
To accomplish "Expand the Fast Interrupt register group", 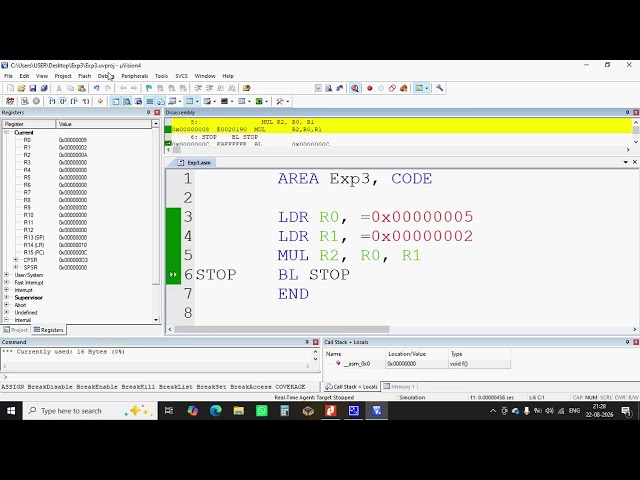I will click(7, 282).
